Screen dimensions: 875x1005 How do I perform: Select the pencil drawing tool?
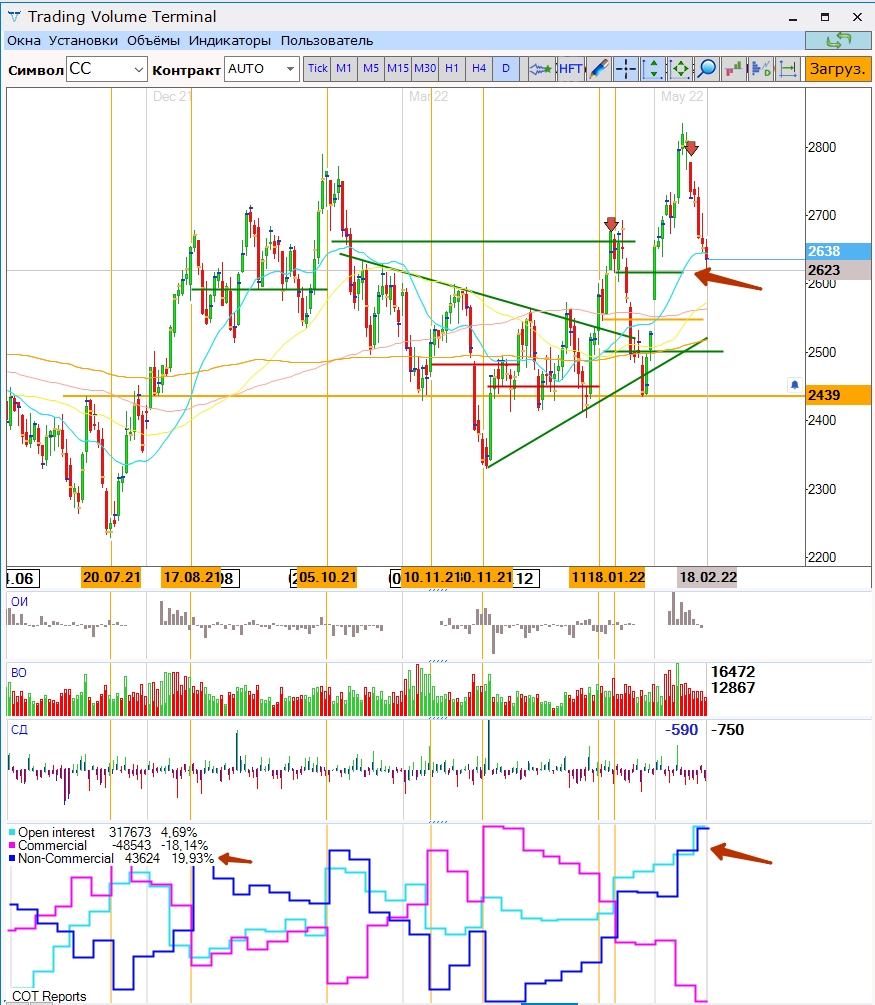click(x=598, y=69)
